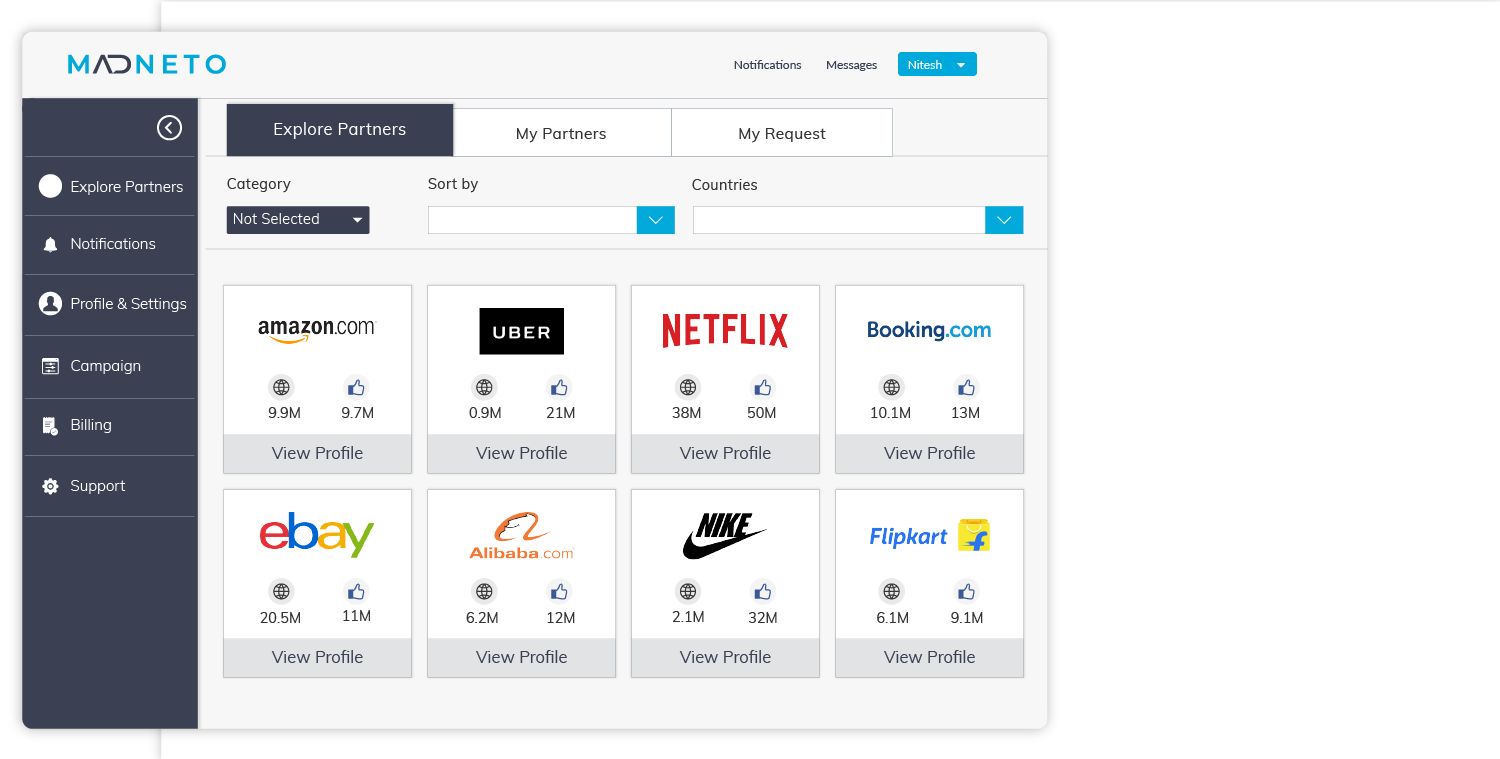Click the 20.5M reach value on eBay
1500x759 pixels.
pyautogui.click(x=280, y=618)
